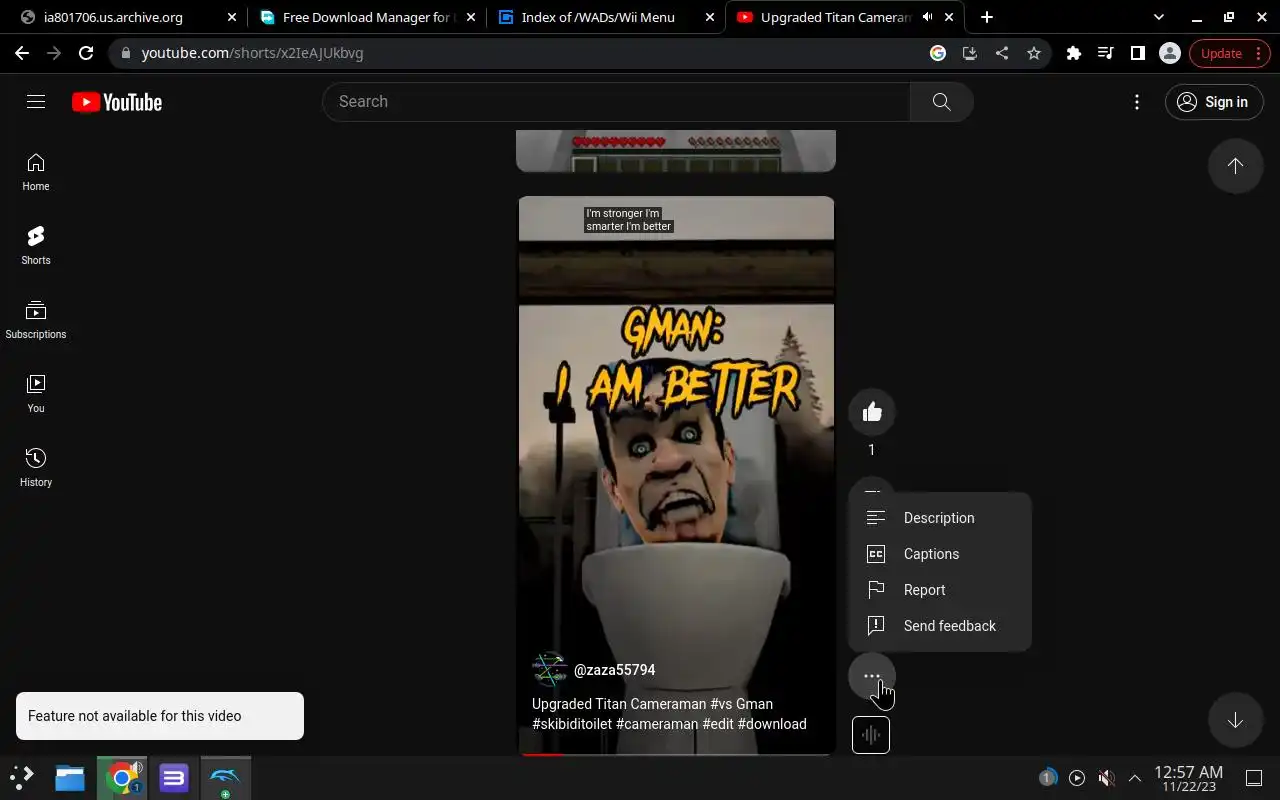Click the browser address bar URL
Image resolution: width=1280 pixels, height=800 pixels.
tap(252, 53)
